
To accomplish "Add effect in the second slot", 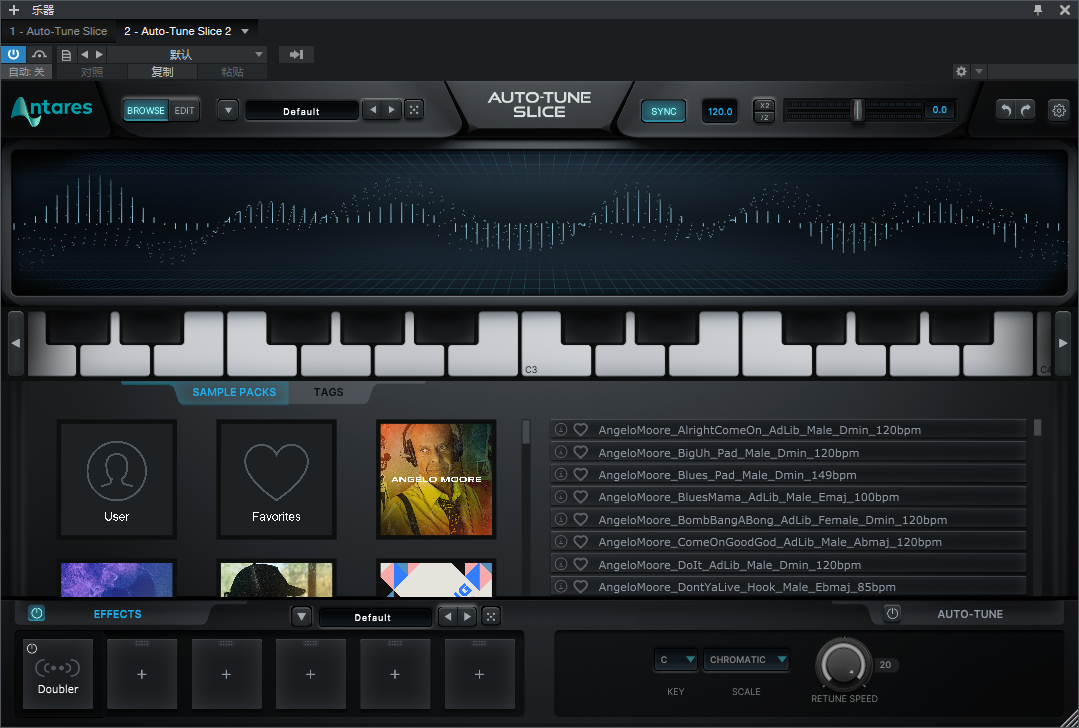I will (x=142, y=674).
